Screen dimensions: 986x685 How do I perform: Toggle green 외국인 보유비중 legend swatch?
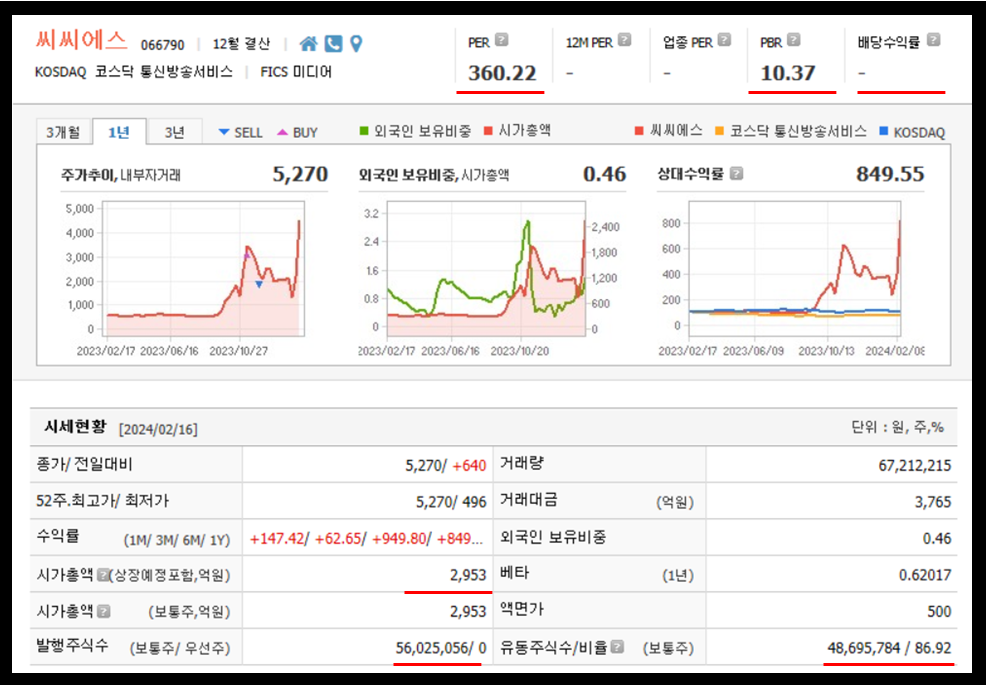[363, 131]
